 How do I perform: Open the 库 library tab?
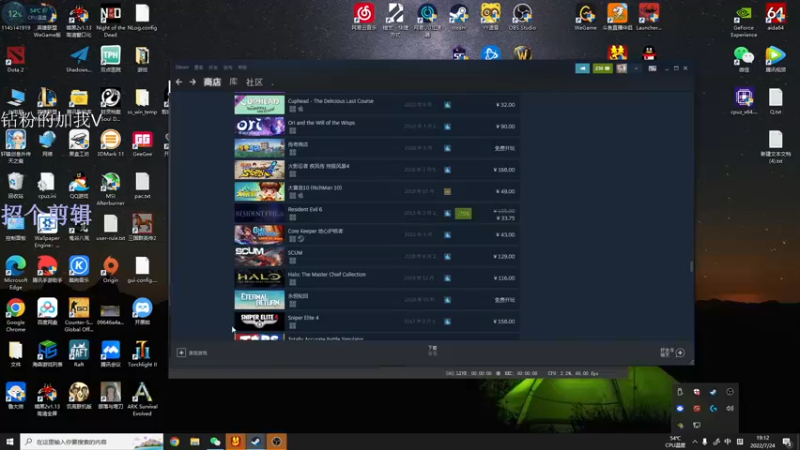point(233,82)
